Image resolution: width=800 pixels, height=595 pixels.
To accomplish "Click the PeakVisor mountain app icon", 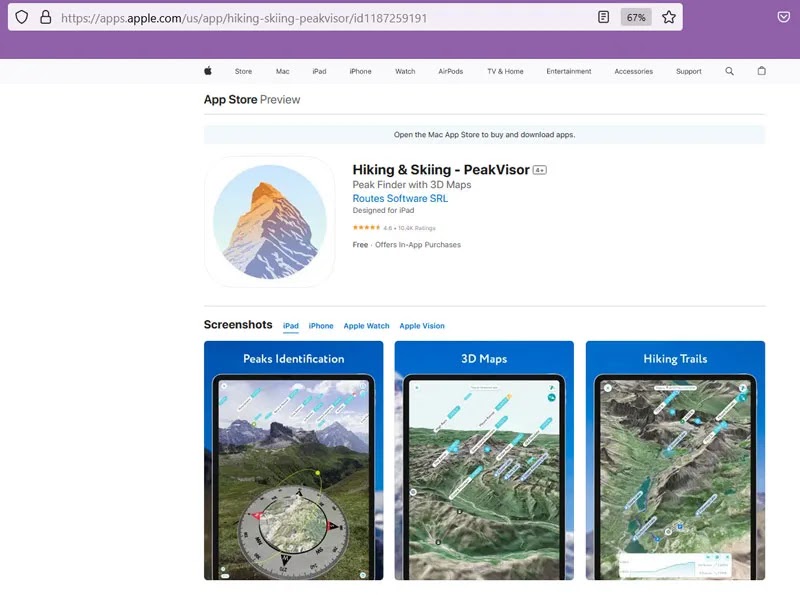I will [x=270, y=221].
